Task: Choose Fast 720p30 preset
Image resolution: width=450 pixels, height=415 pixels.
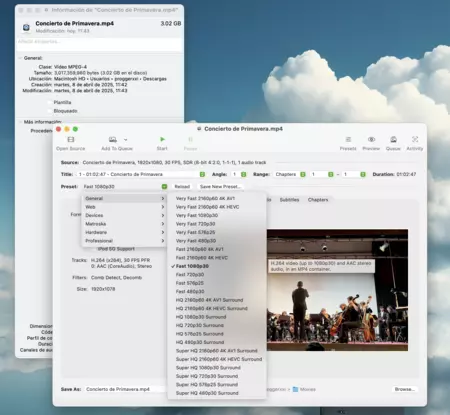Action: click(217, 275)
